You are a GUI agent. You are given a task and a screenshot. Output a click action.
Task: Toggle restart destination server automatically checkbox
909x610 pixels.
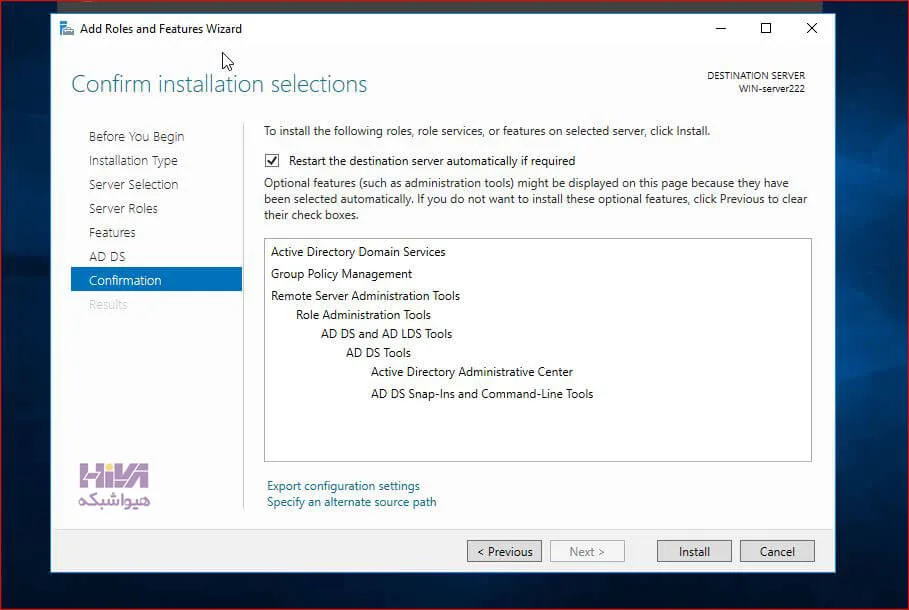tap(272, 161)
